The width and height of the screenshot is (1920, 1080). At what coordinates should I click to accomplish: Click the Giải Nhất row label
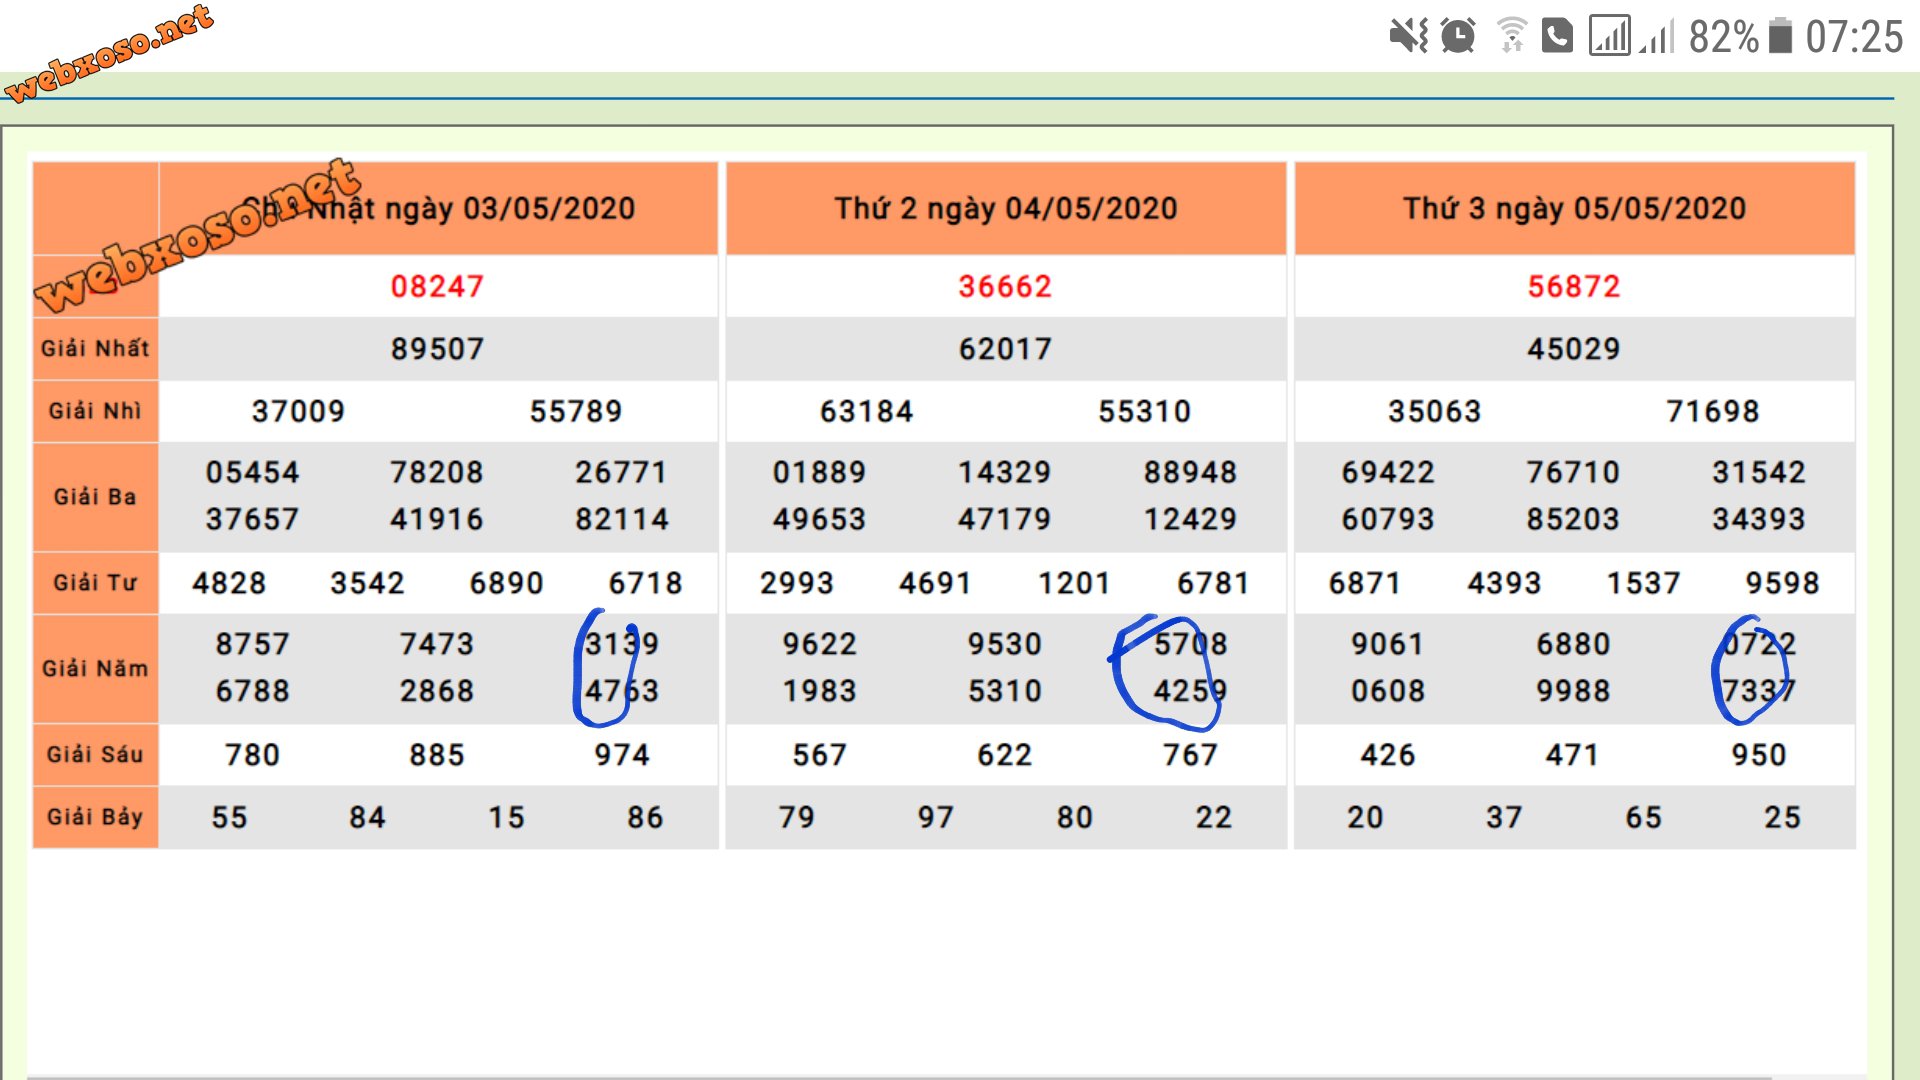tap(95, 348)
